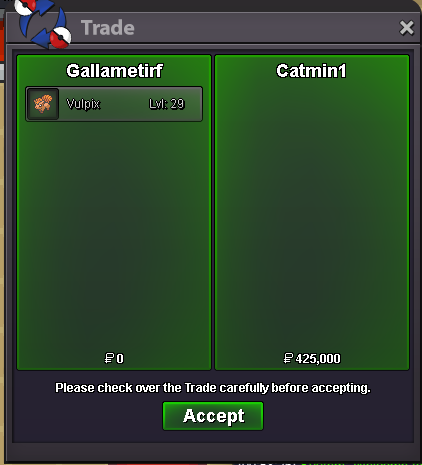
Task: Click the Gallametirf player name
Action: click(114, 71)
